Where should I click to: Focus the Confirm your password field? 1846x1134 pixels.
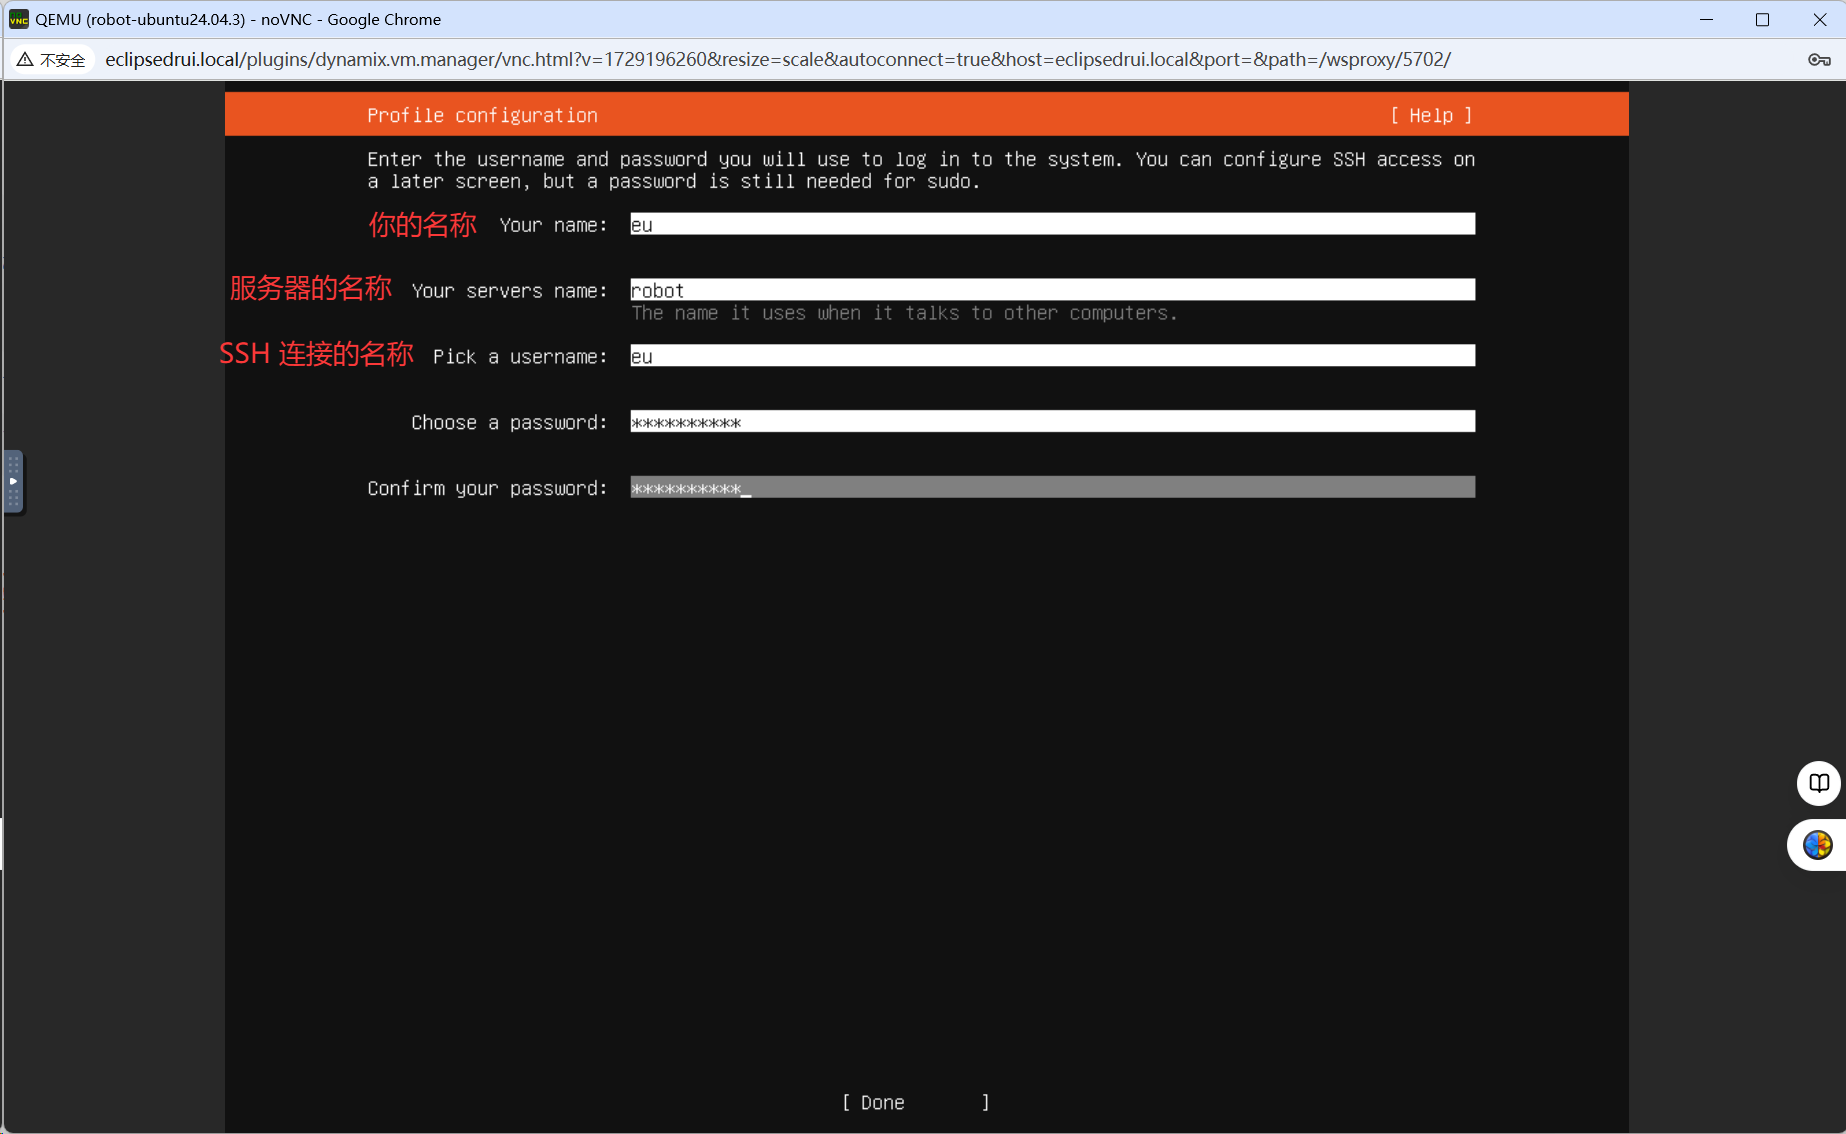click(1052, 488)
